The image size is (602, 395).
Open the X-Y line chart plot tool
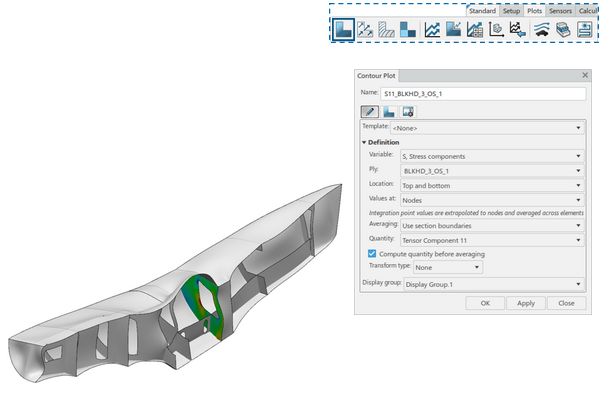(x=432, y=30)
